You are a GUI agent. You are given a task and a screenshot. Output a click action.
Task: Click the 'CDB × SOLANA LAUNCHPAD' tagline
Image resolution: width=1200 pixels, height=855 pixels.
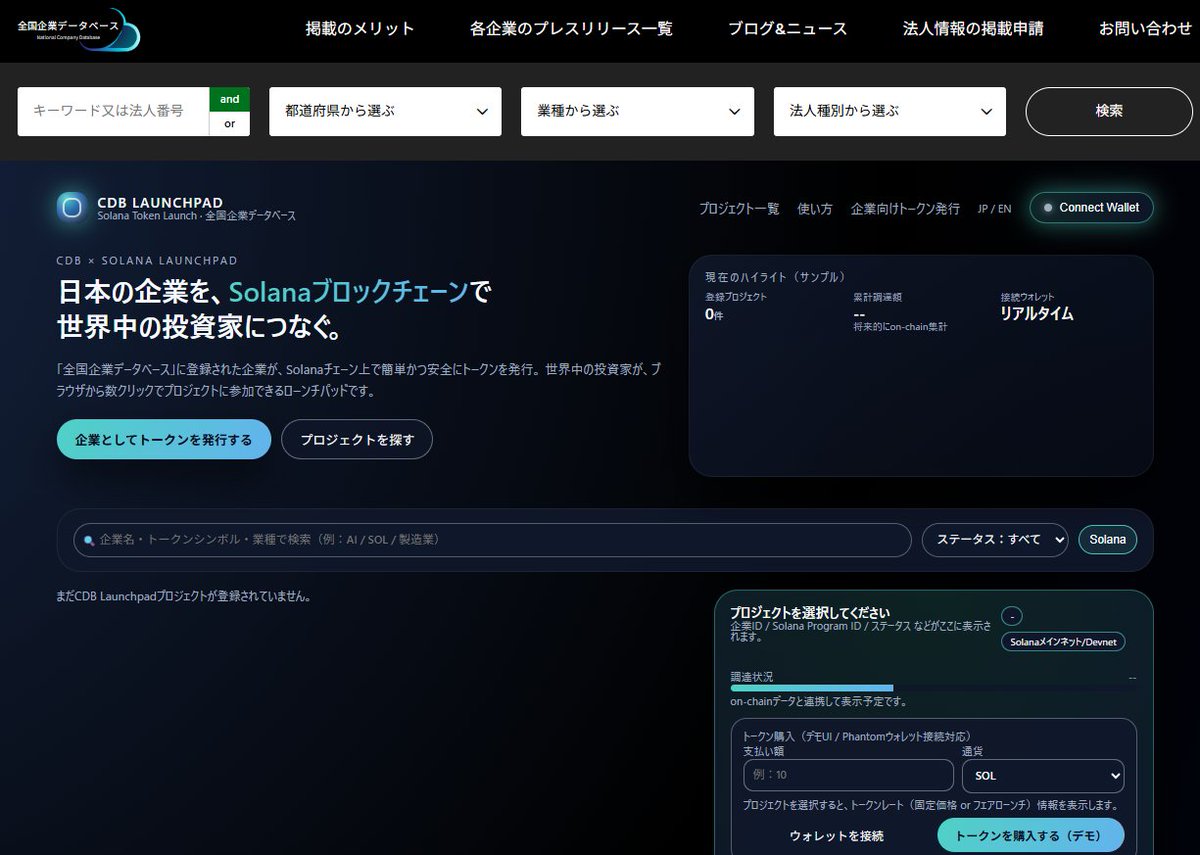[147, 260]
